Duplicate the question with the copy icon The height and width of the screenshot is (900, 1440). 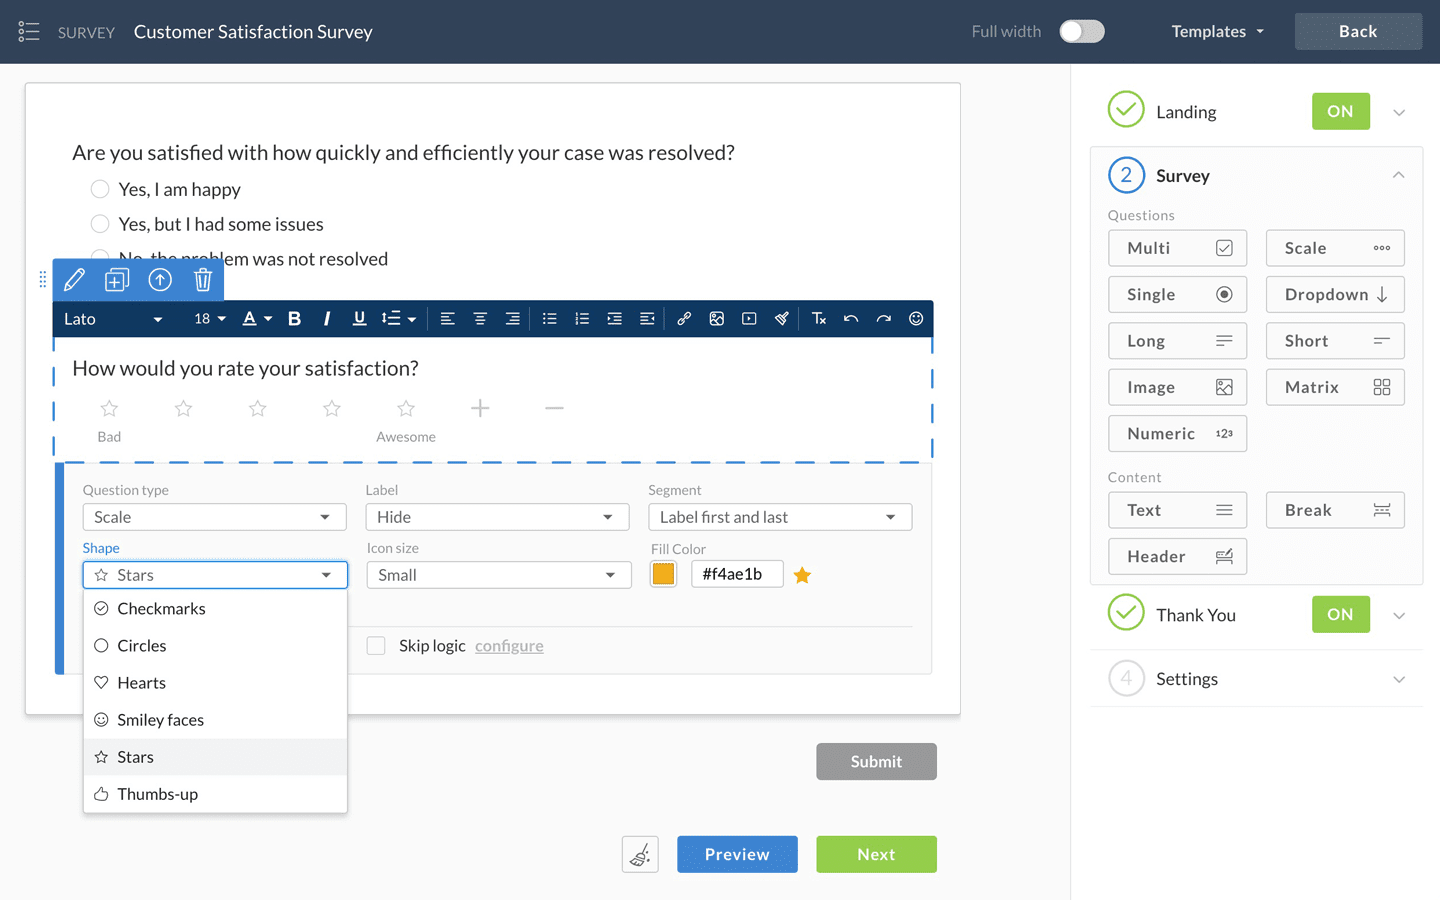tap(117, 279)
